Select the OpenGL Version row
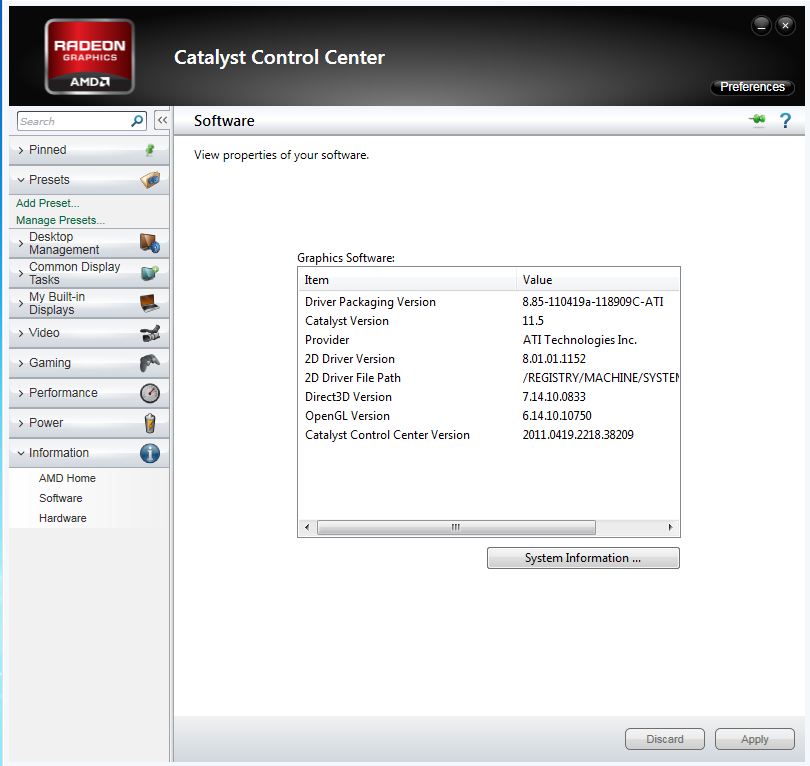810x766 pixels. tap(489, 416)
